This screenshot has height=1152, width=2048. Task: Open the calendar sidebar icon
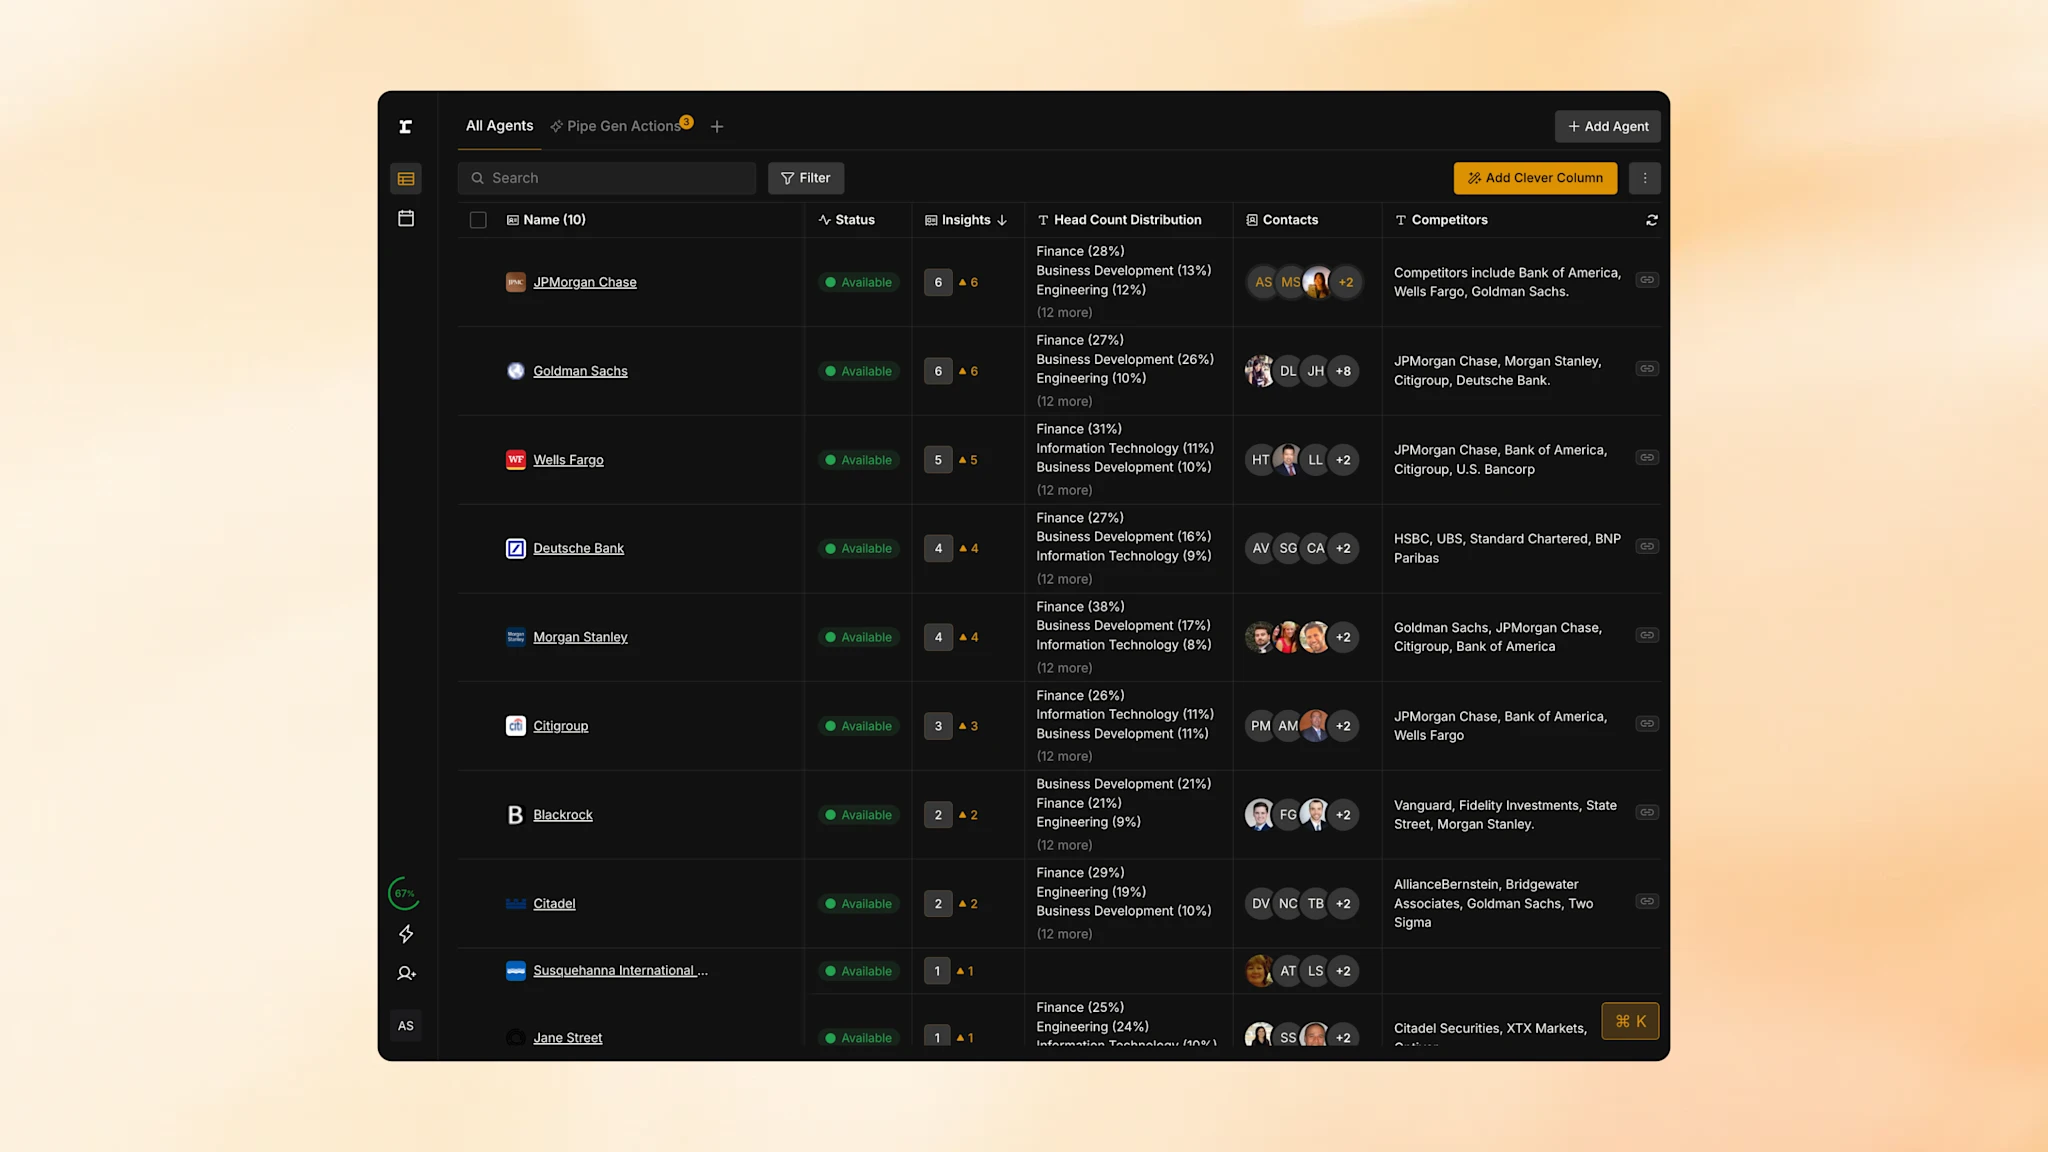405,218
